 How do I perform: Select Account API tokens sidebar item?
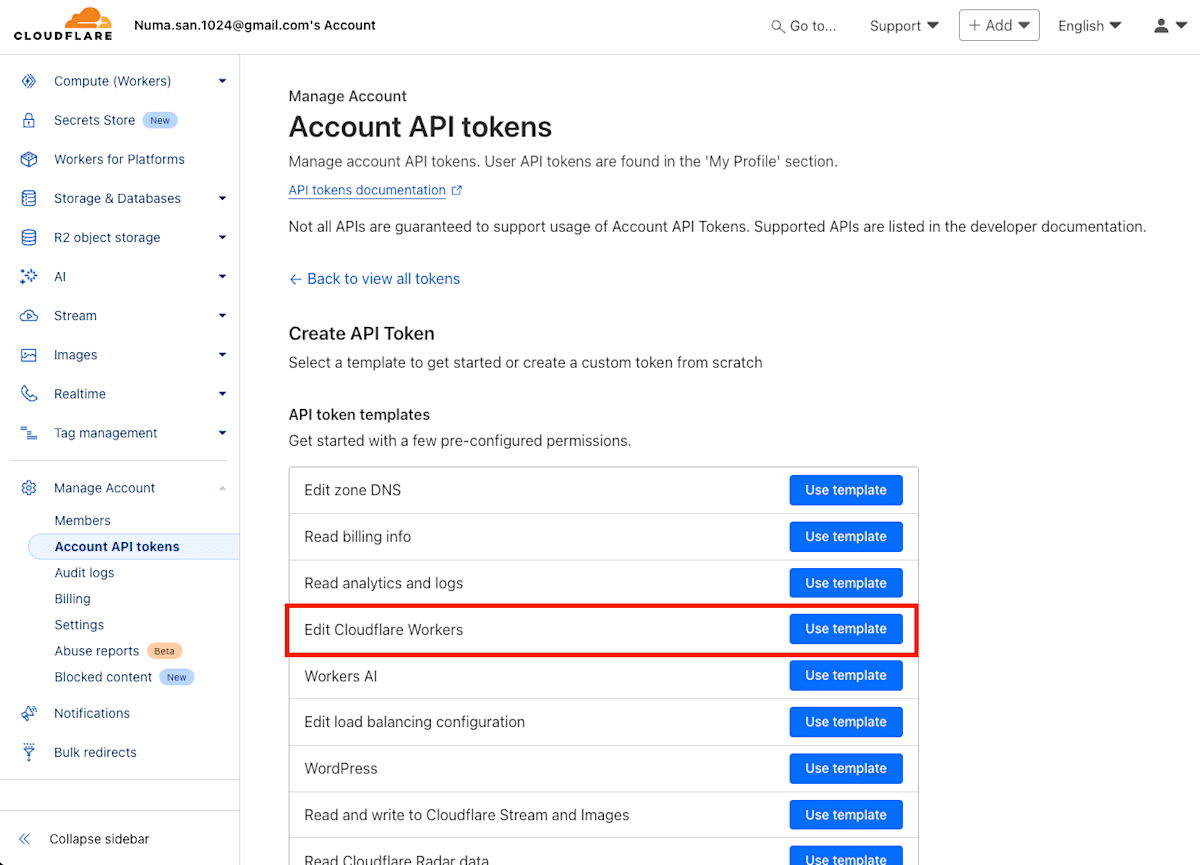click(x=133, y=546)
